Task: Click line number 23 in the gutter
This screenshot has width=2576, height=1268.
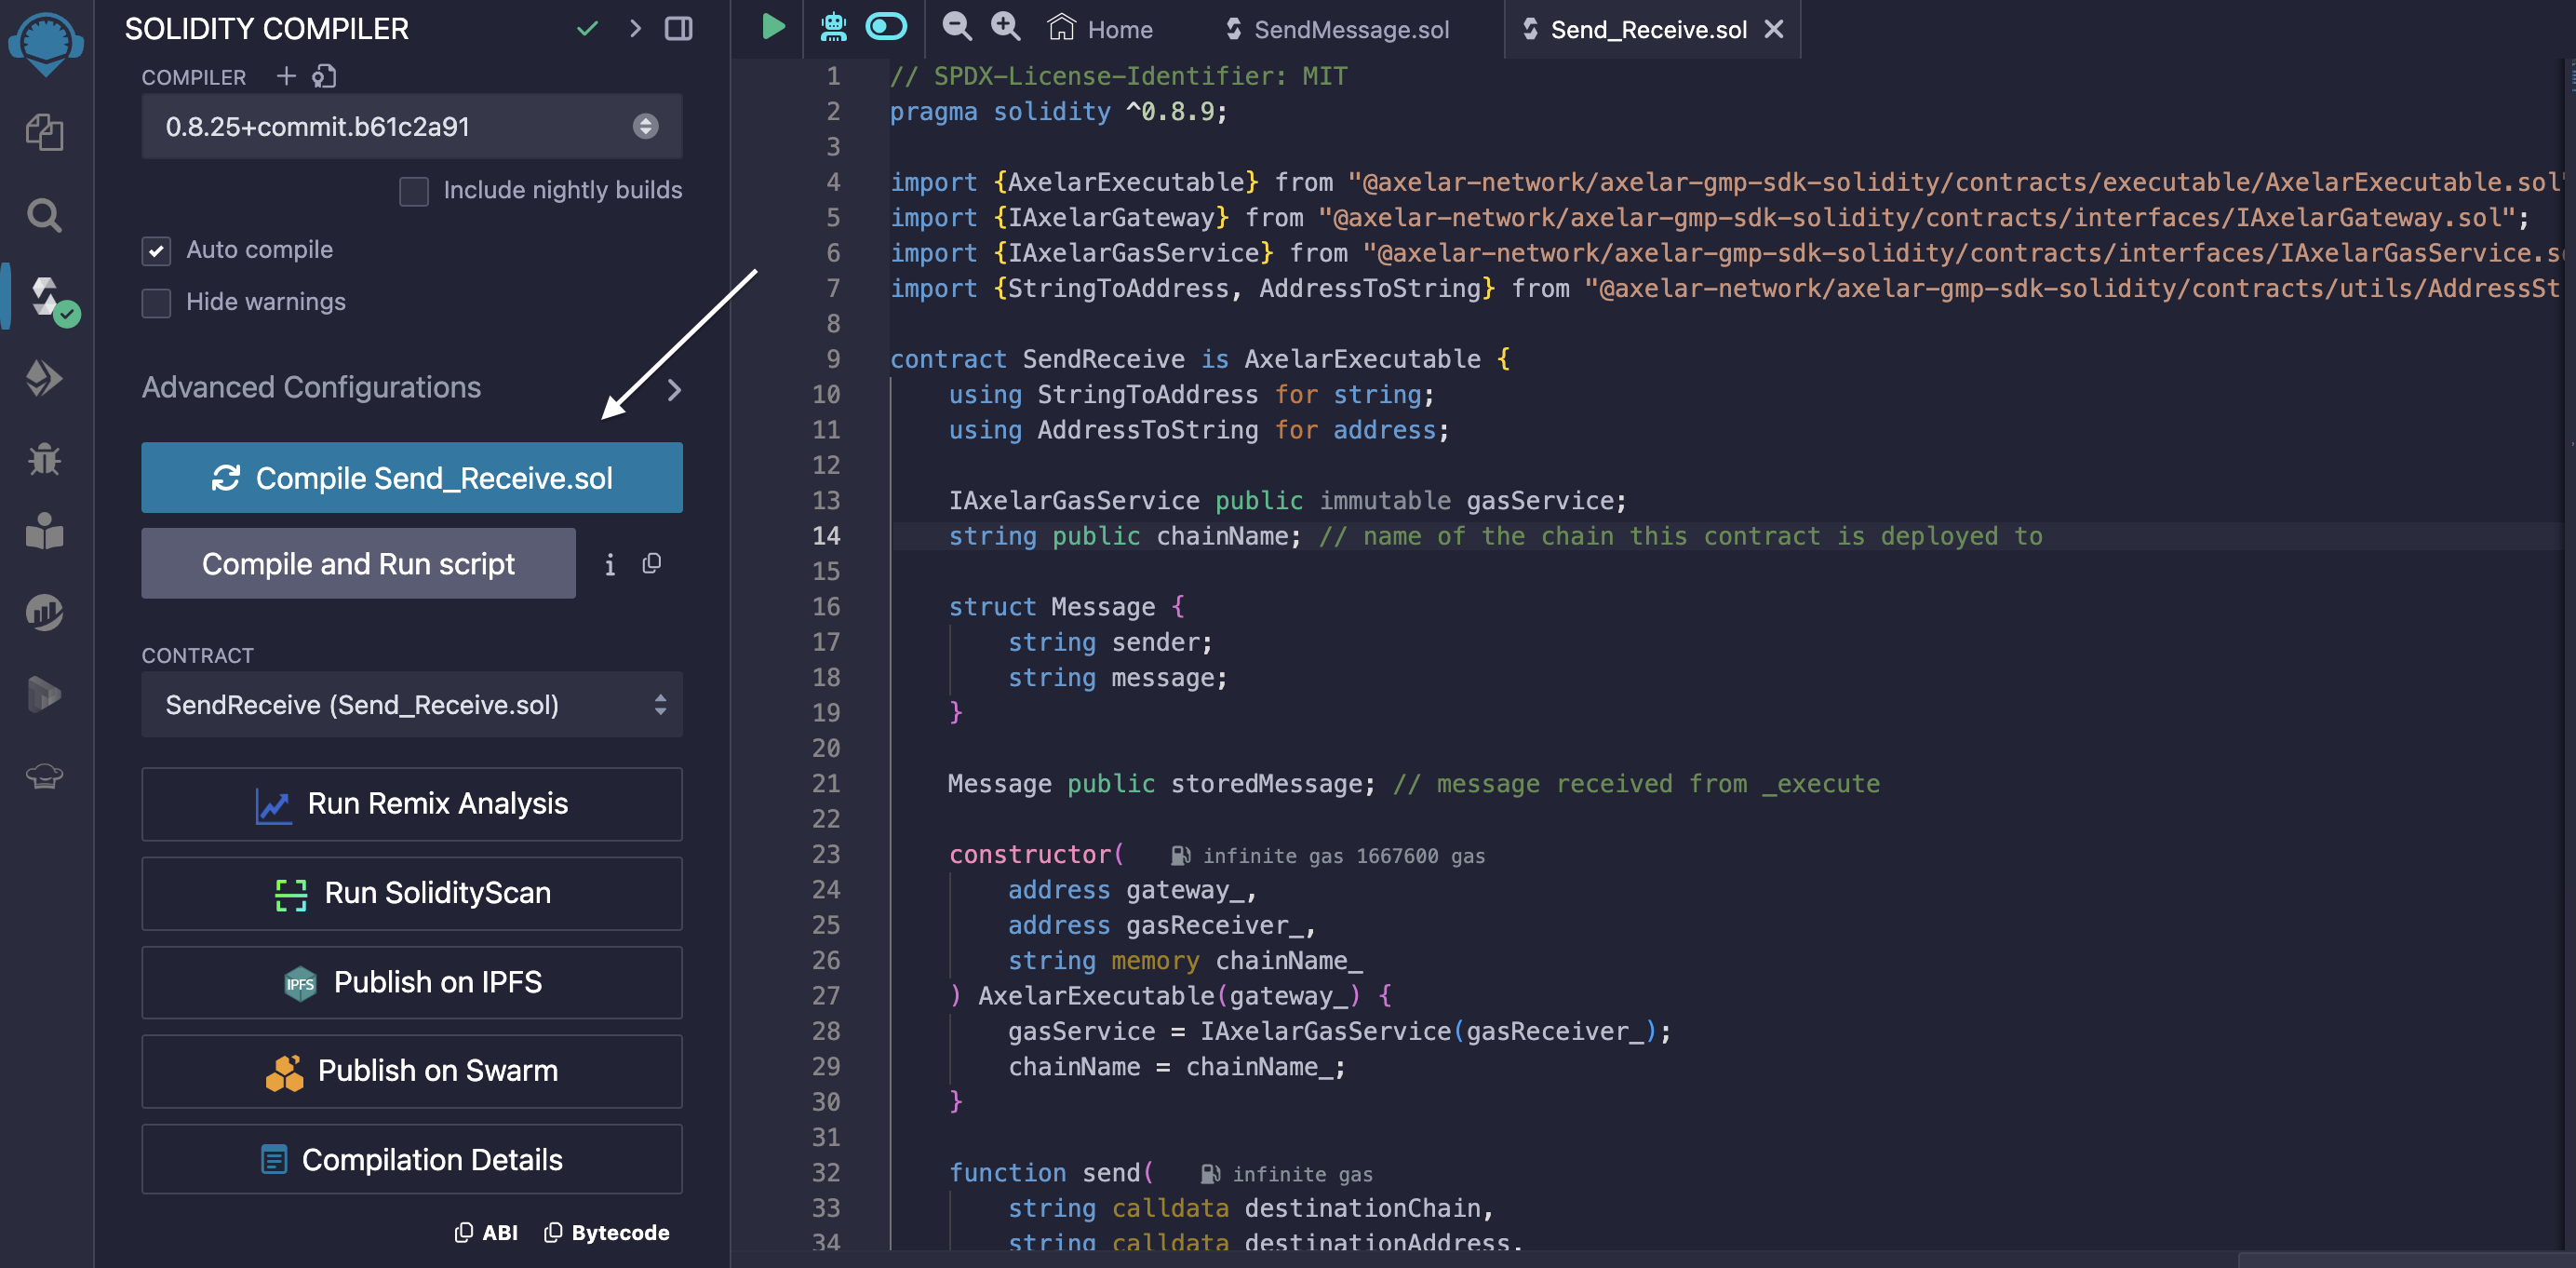Action: point(826,855)
